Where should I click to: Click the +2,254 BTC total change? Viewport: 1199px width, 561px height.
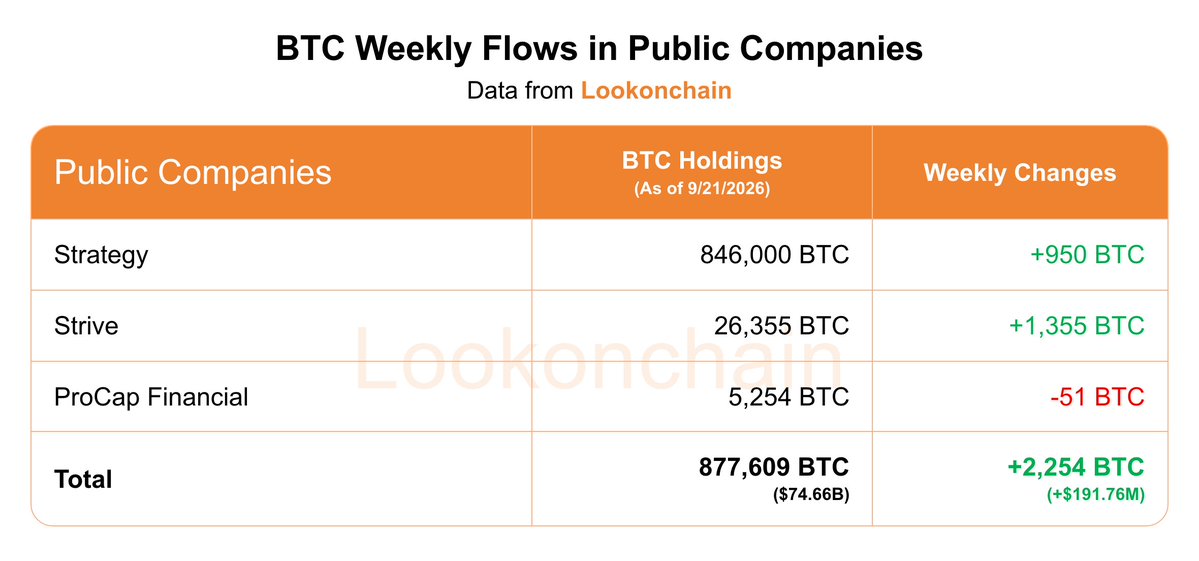click(x=1076, y=467)
